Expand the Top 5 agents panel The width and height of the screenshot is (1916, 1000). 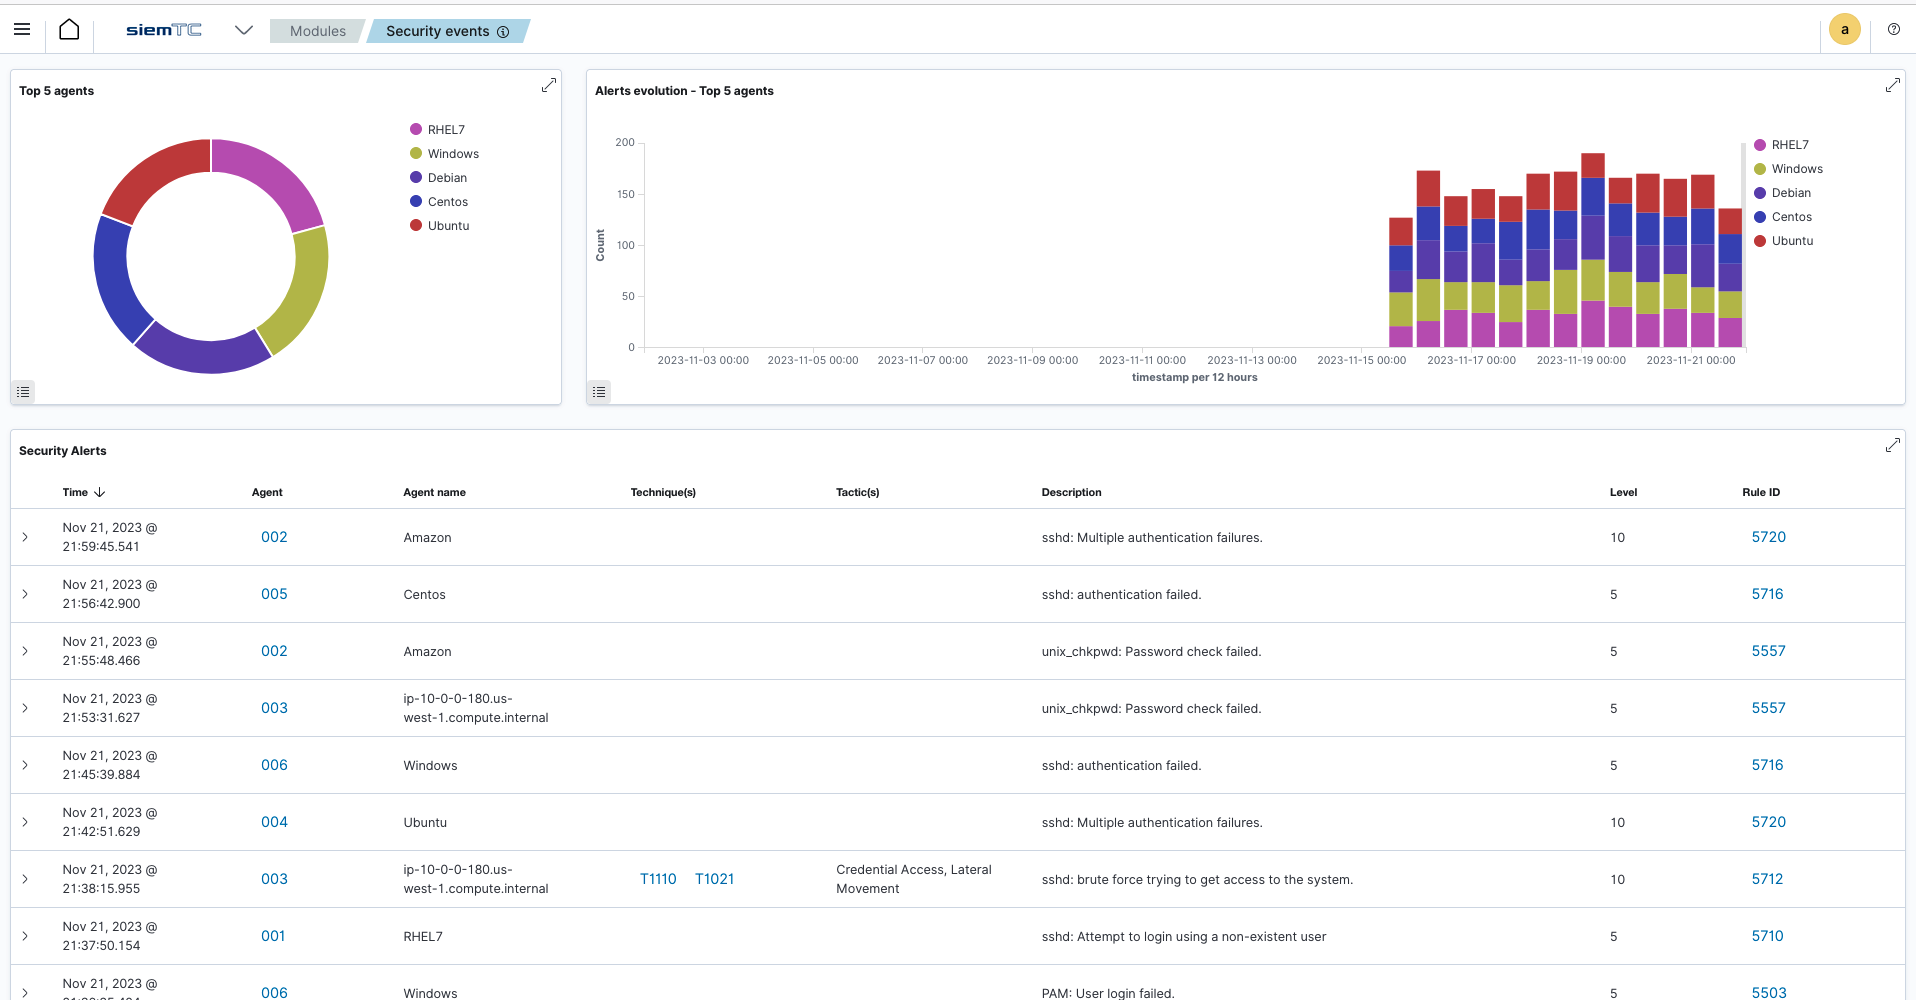pos(548,86)
